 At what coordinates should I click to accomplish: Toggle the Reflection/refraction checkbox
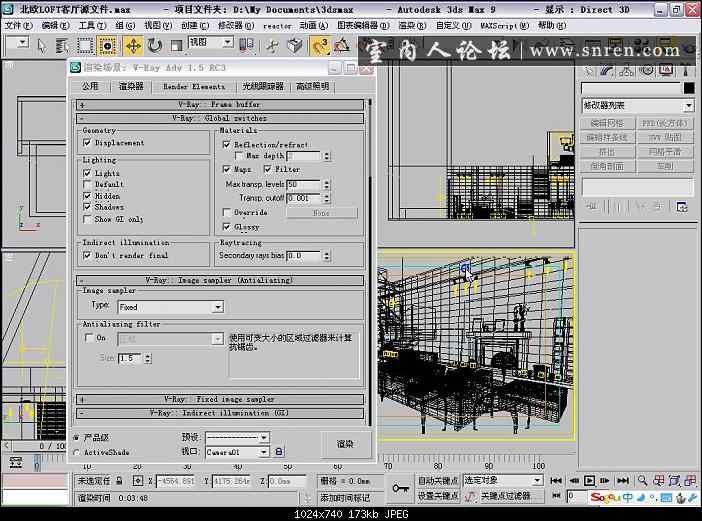point(227,145)
